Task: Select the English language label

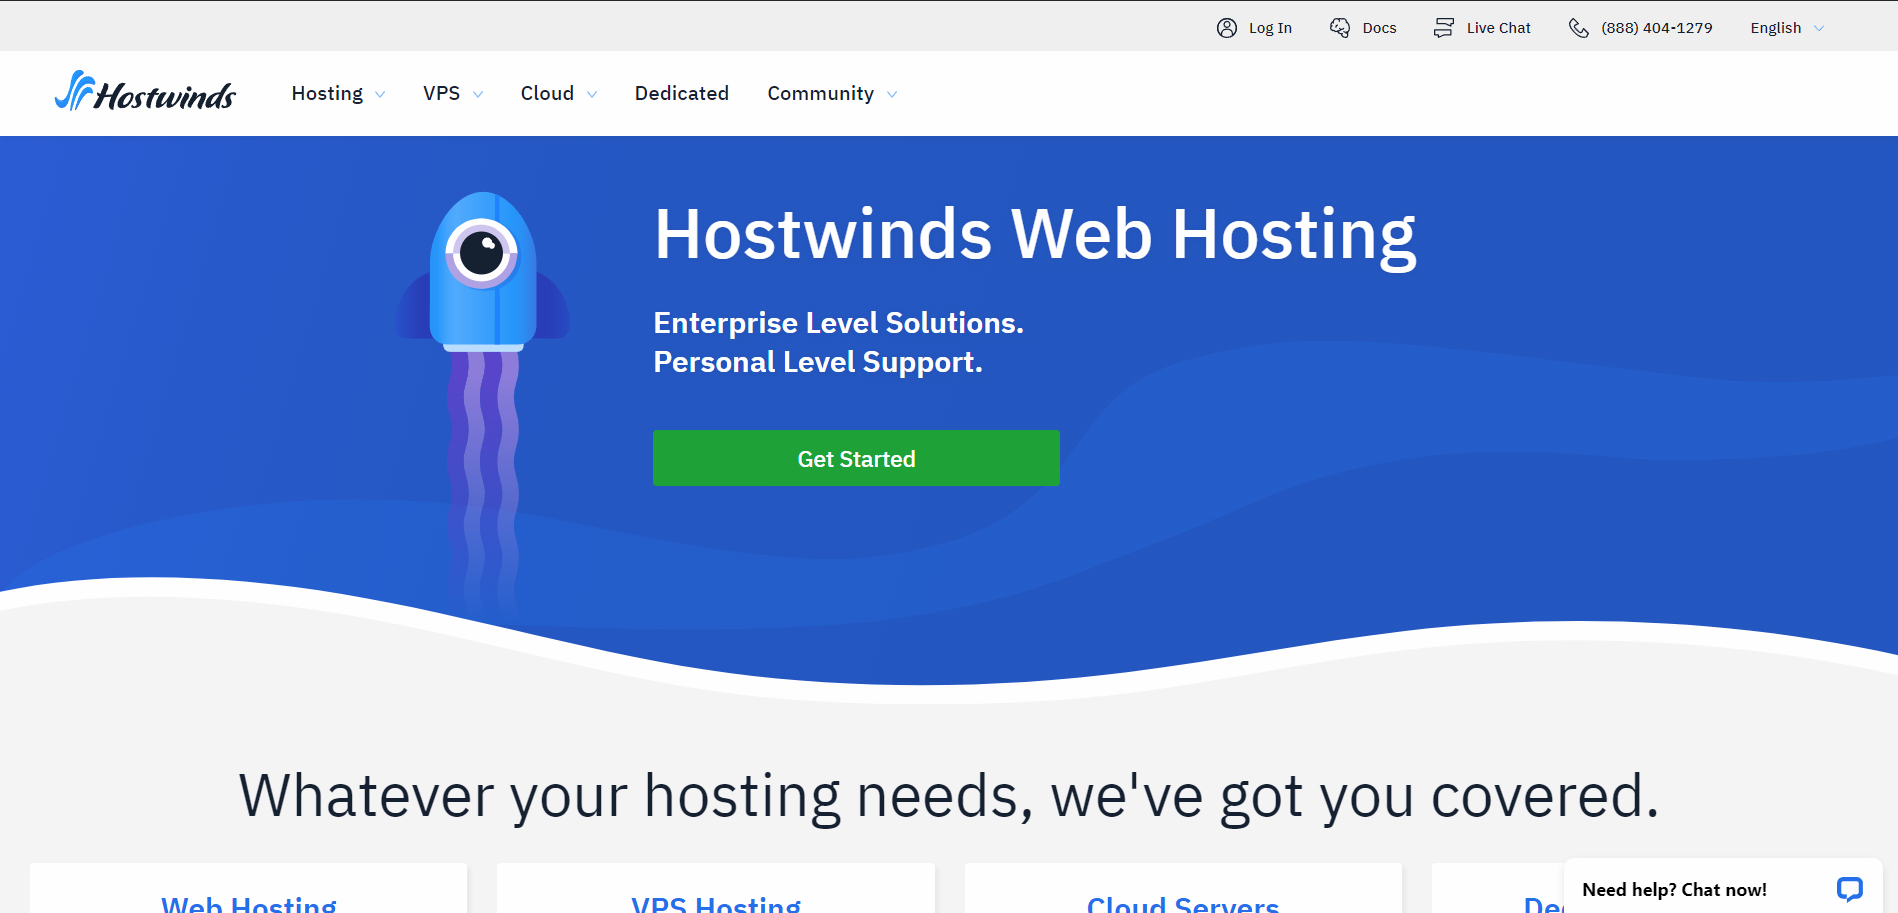Action: 1776,28
